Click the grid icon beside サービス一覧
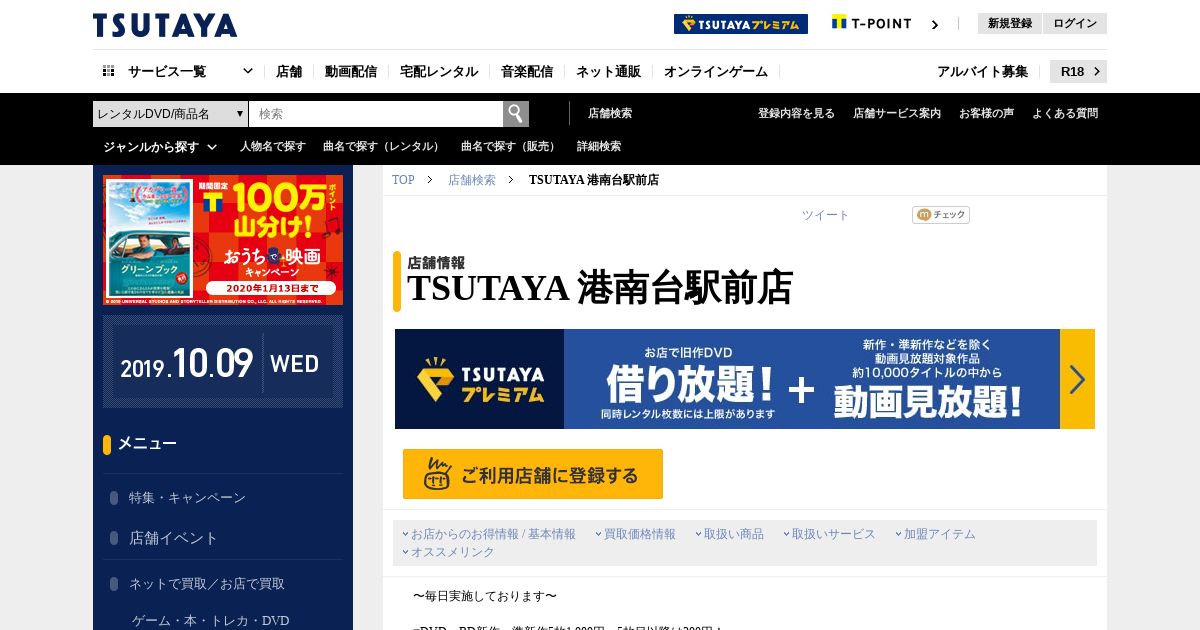 [109, 71]
